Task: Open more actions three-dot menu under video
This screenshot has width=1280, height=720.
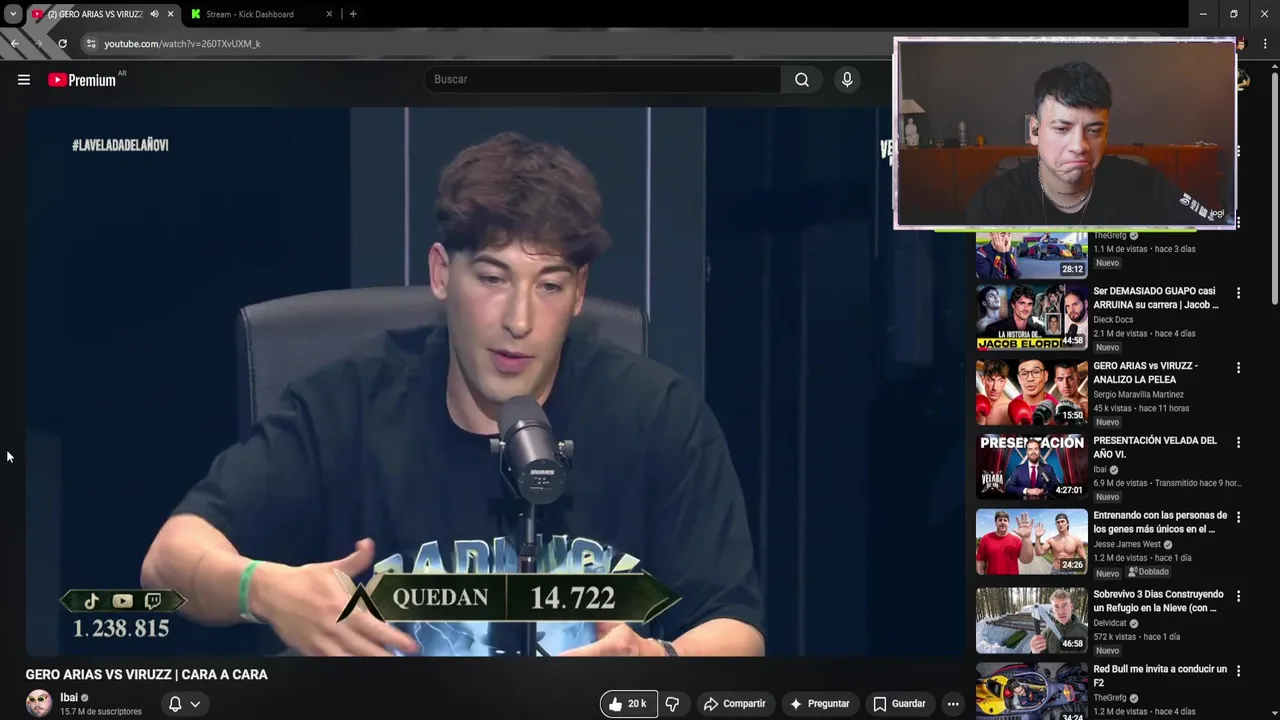Action: click(x=953, y=704)
